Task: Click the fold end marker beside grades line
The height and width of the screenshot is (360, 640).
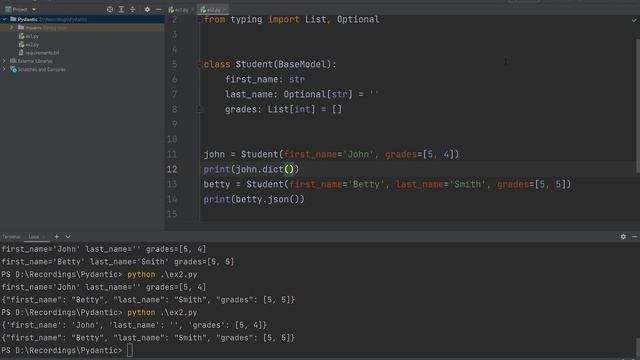Action: (200, 109)
